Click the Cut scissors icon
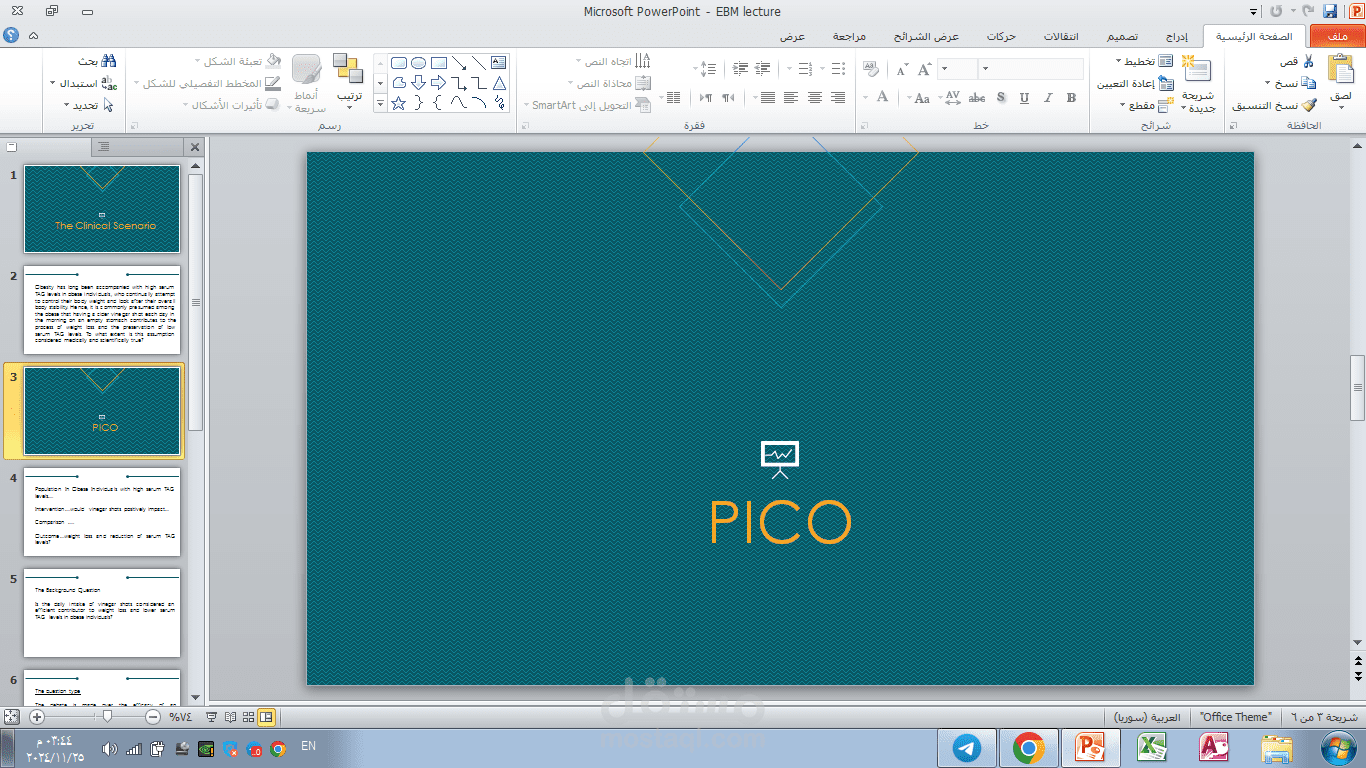This screenshot has width=1366, height=768. coord(1309,62)
